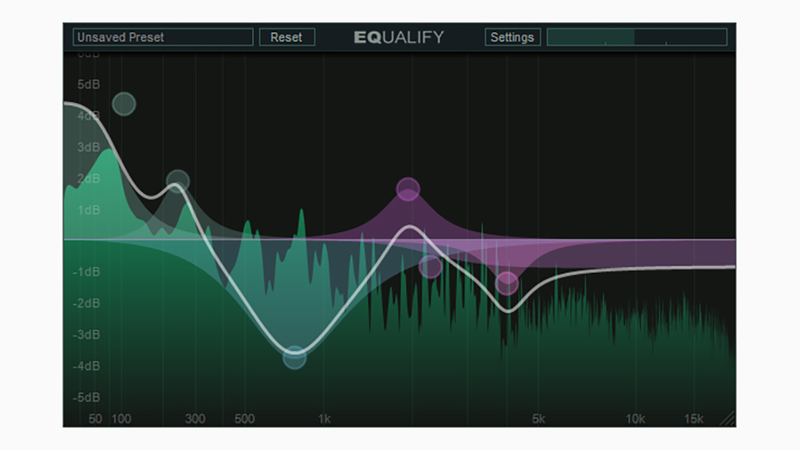Click the -2dB gain scale label
Image resolution: width=800 pixels, height=450 pixels.
click(86, 304)
